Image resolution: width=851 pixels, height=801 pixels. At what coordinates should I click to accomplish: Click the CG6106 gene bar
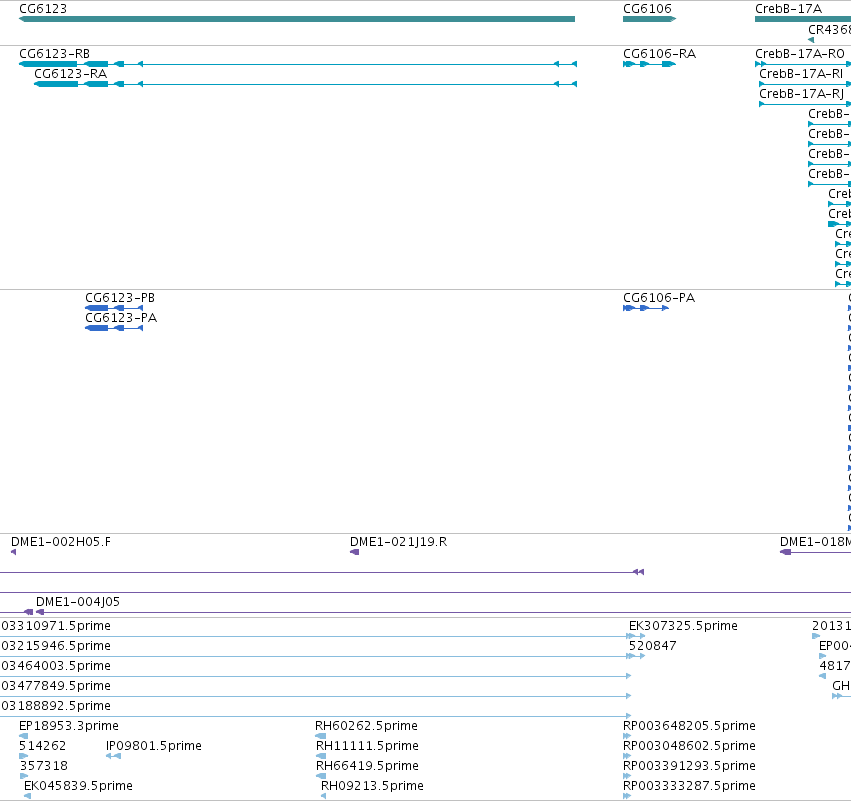[x=649, y=19]
